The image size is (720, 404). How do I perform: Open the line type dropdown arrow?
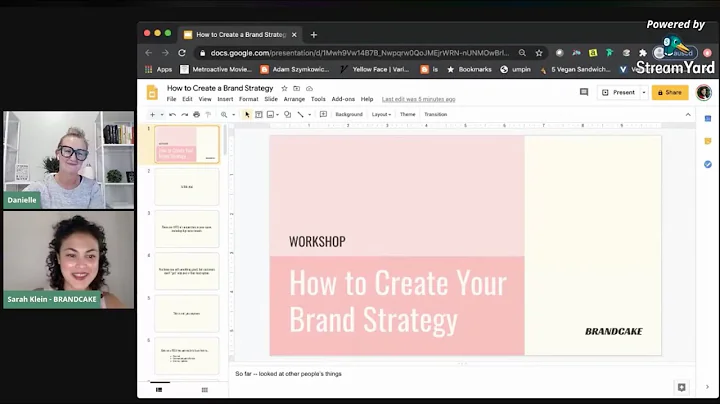click(x=309, y=115)
